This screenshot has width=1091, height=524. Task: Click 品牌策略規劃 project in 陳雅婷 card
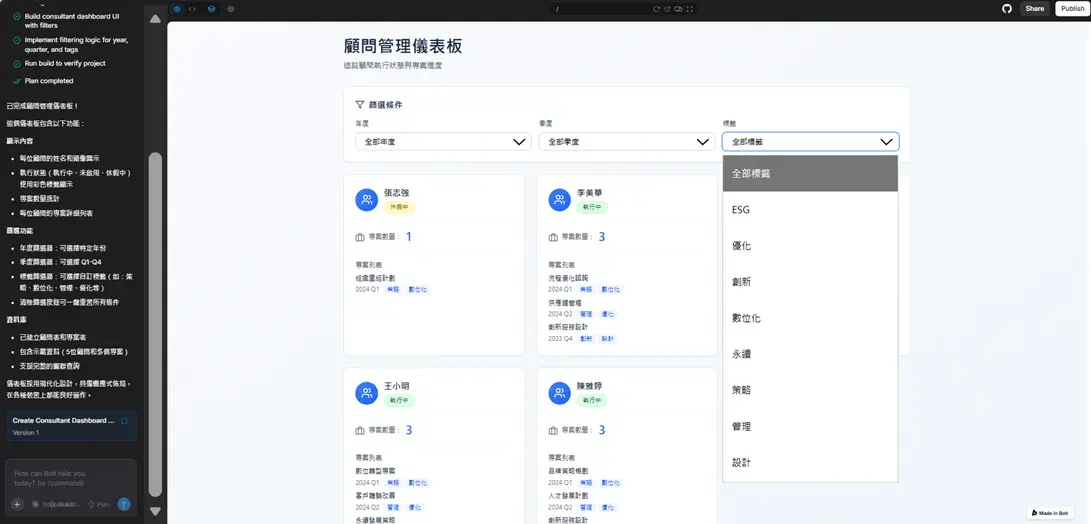pyautogui.click(x=568, y=471)
